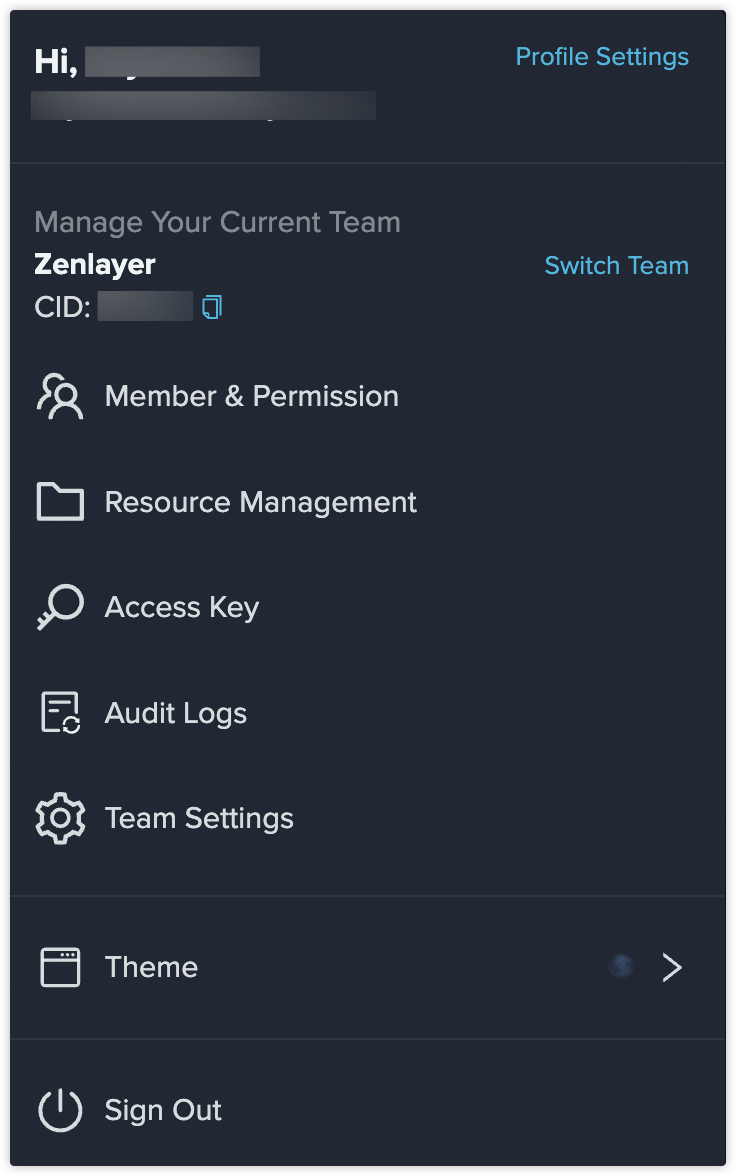
Task: Copy the CID with the copy icon
Action: pos(212,307)
